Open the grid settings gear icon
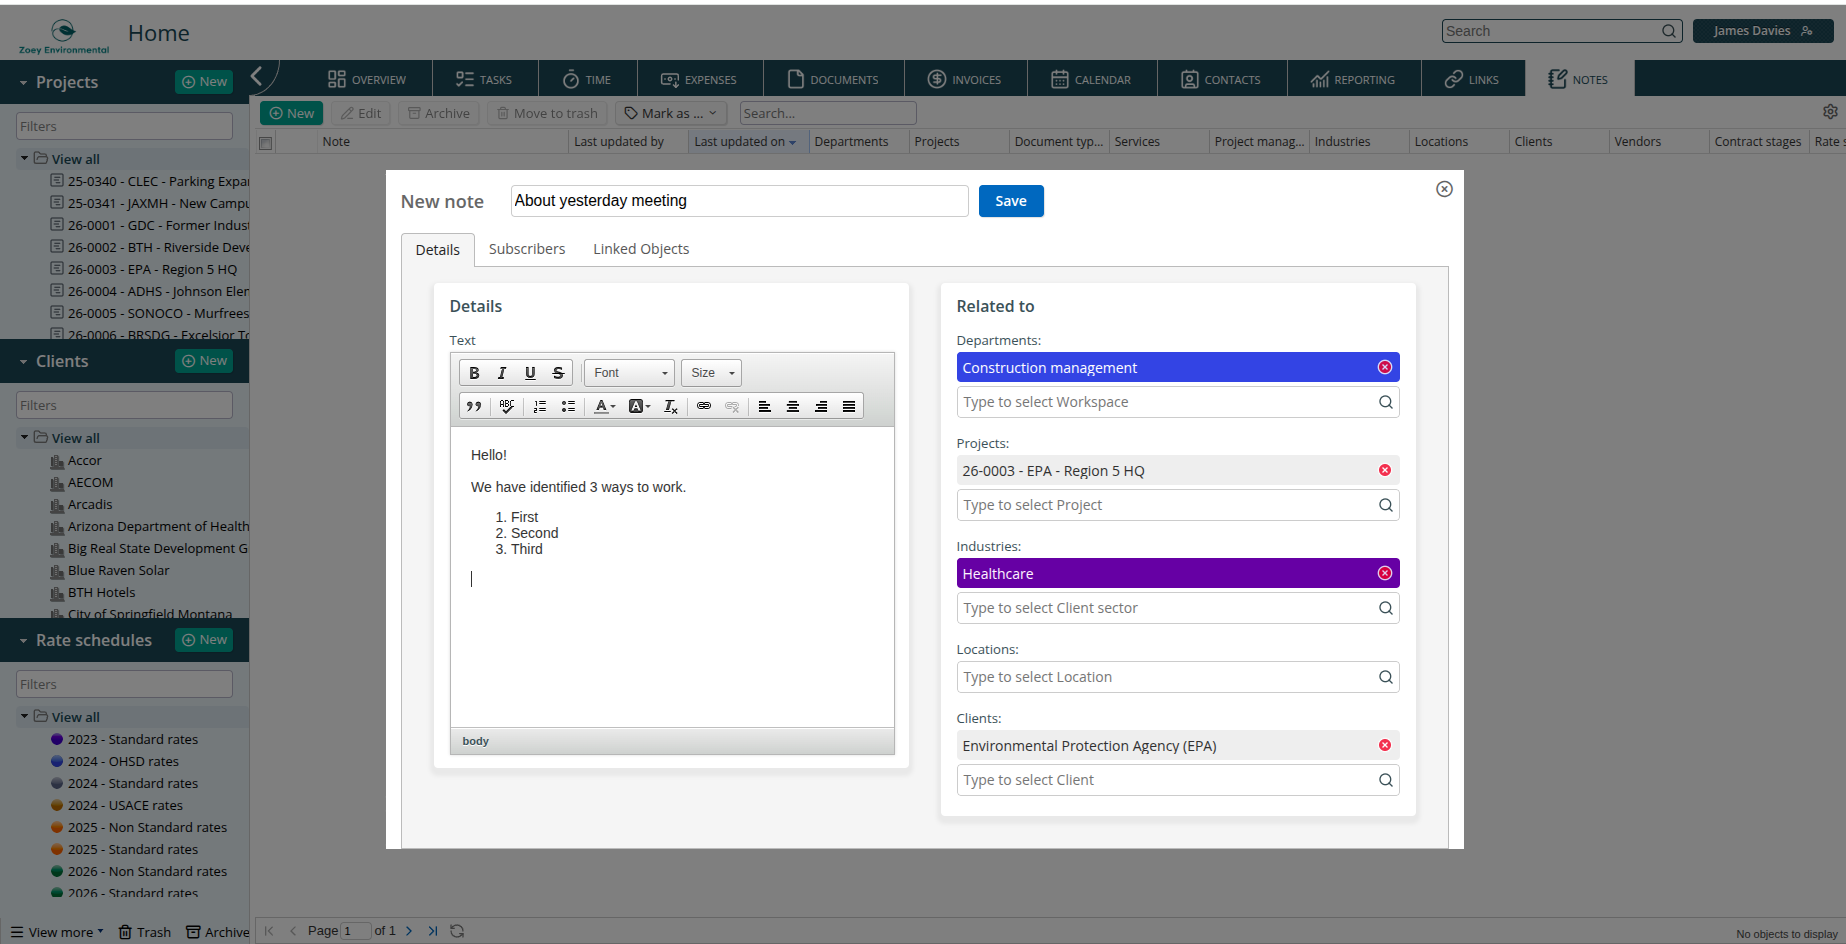This screenshot has width=1846, height=944. click(1830, 112)
